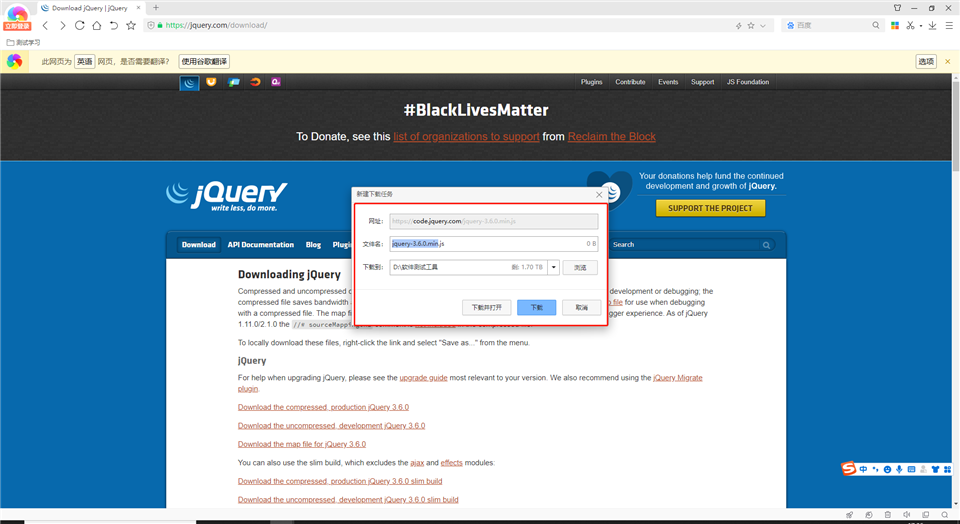Click the jQuery logo
The width and height of the screenshot is (960, 524).
227,196
